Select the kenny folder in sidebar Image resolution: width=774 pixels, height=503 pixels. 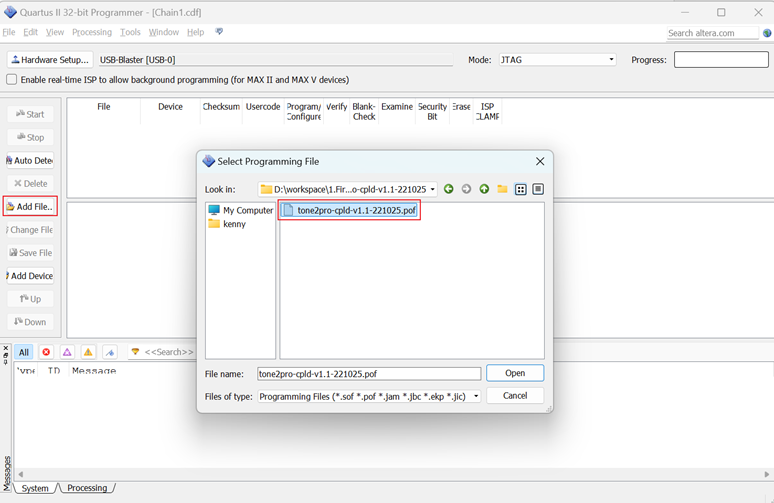tap(227, 224)
